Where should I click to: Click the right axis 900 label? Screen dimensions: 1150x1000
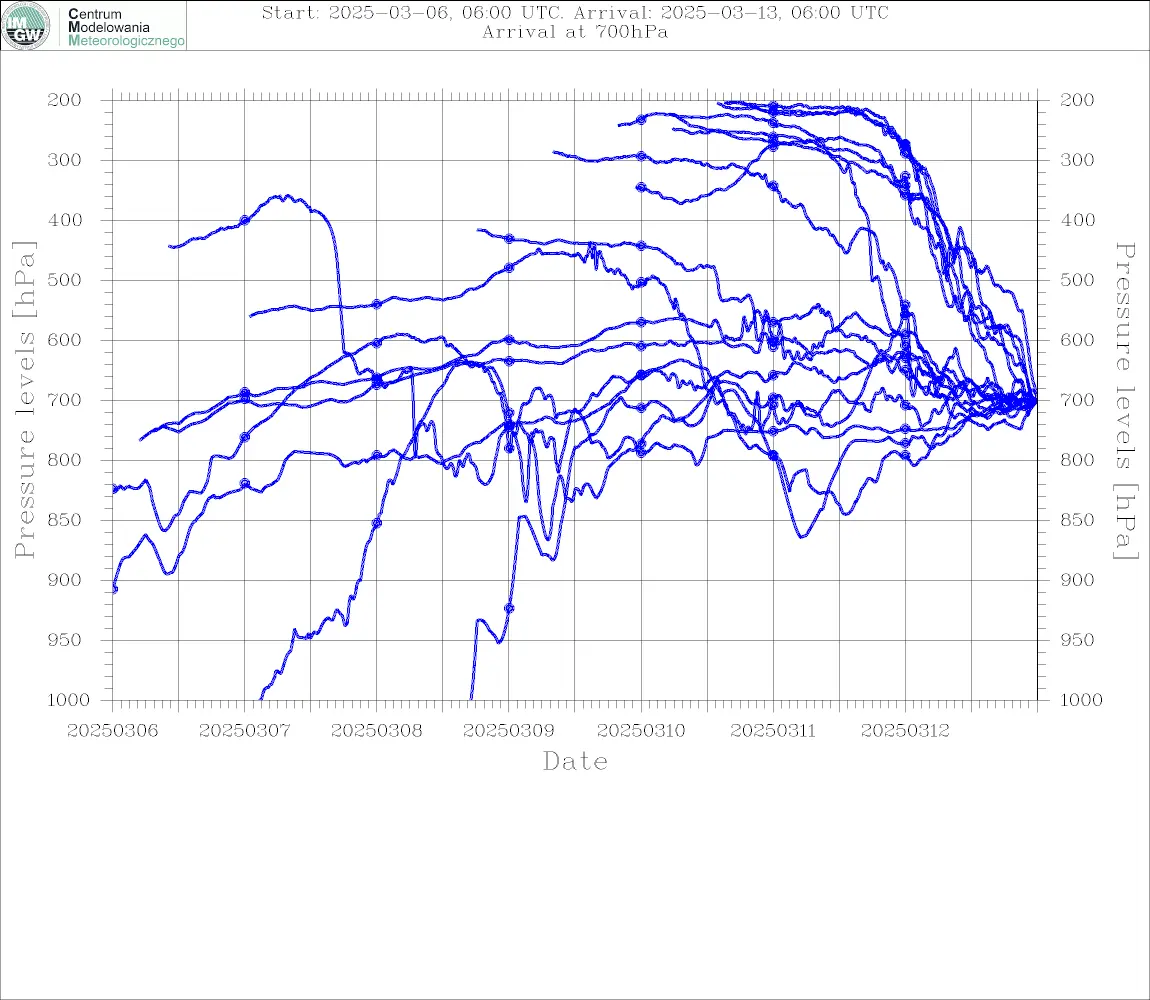[1077, 580]
